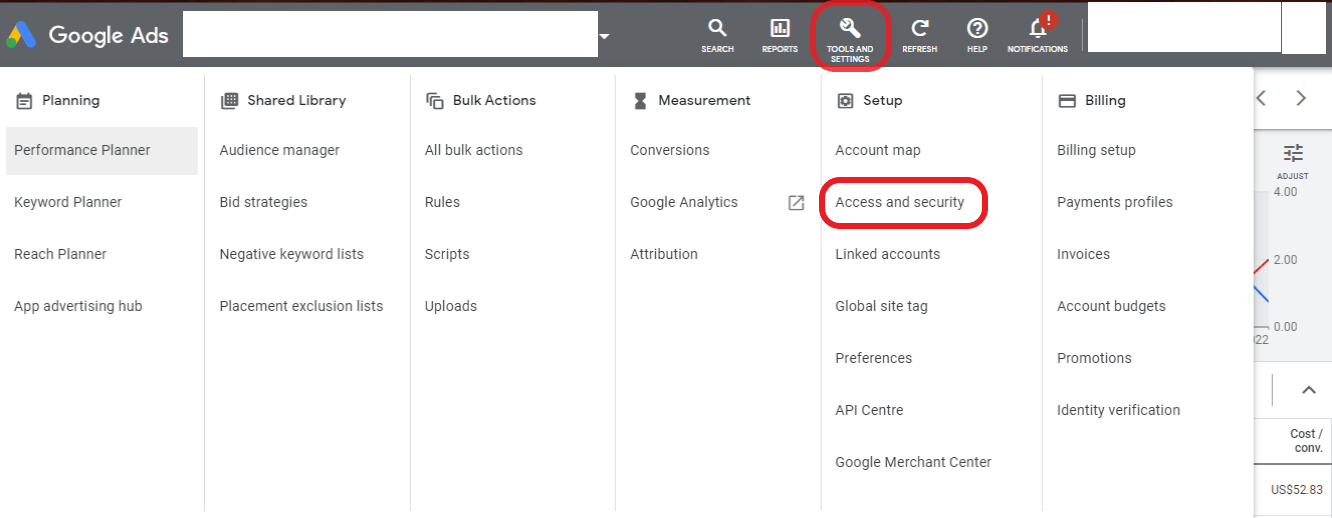
Task: Click the Setup gear icon
Action: 845,100
